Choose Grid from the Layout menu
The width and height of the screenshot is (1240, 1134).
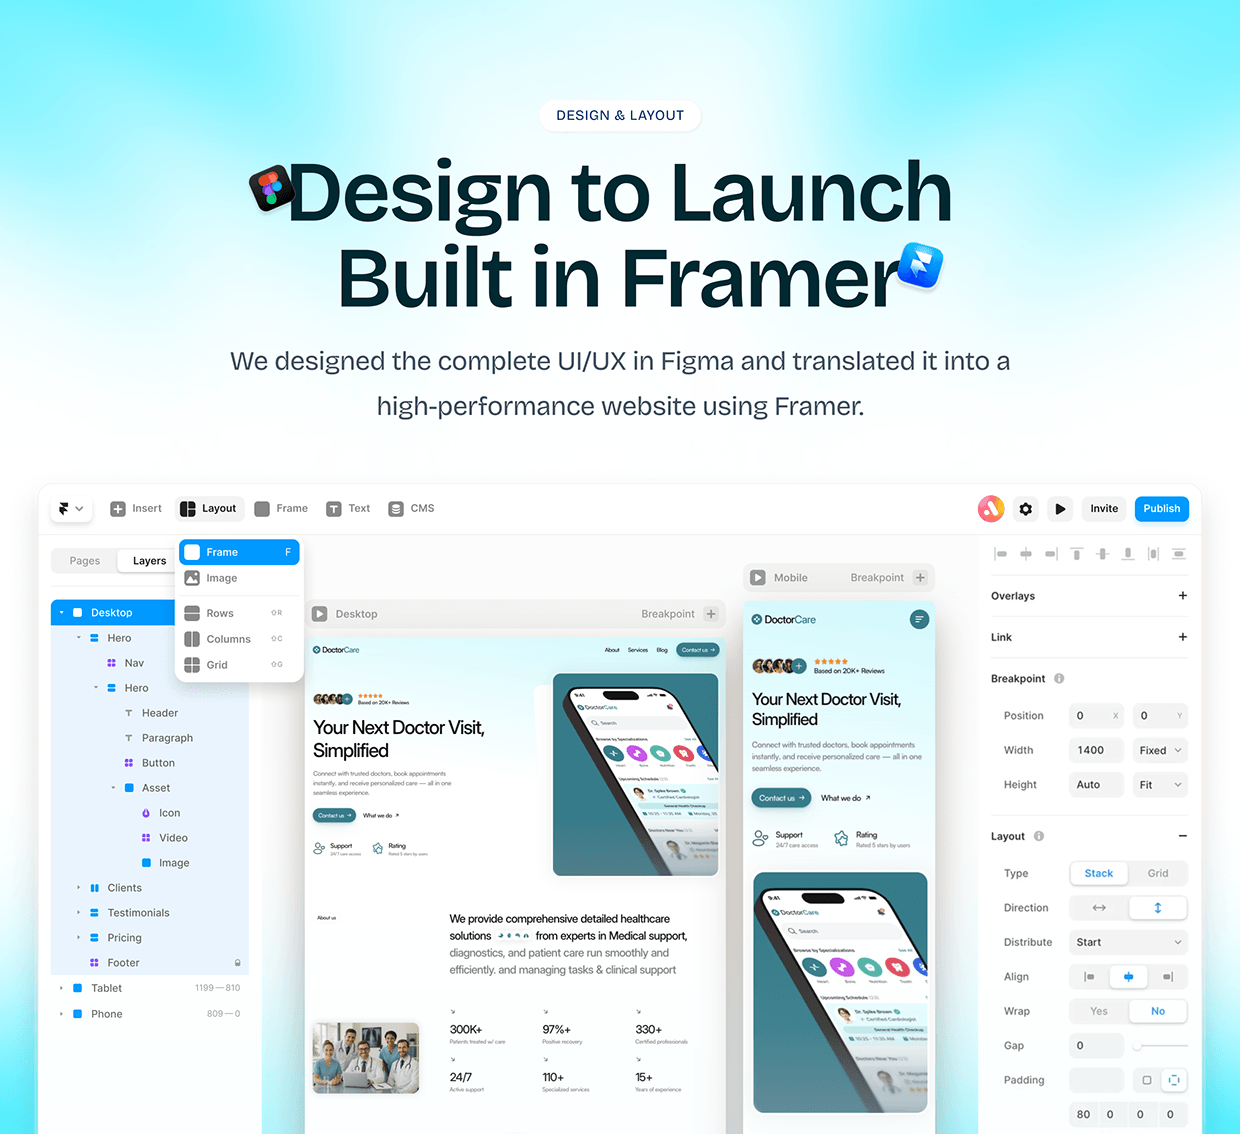pos(240,665)
